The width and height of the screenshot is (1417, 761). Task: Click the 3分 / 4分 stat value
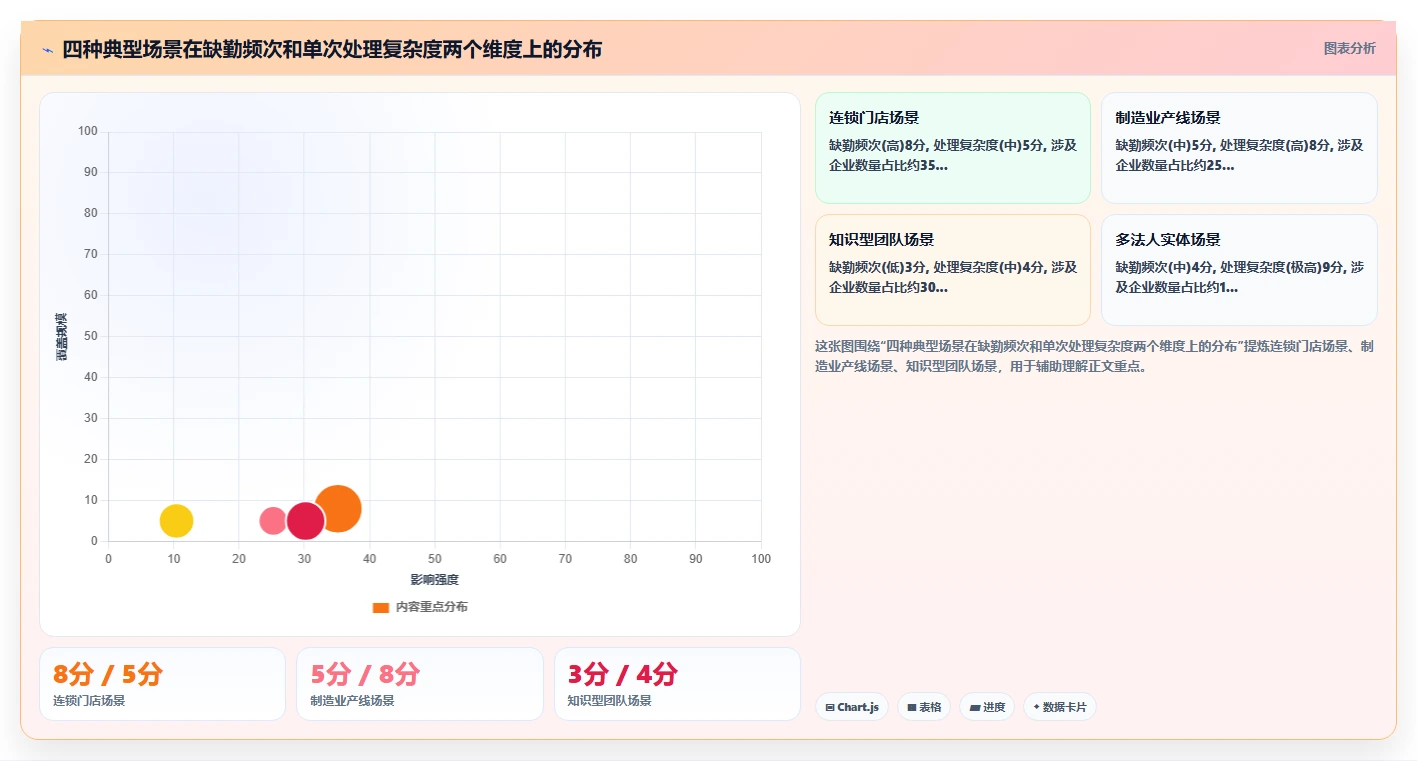point(622,674)
